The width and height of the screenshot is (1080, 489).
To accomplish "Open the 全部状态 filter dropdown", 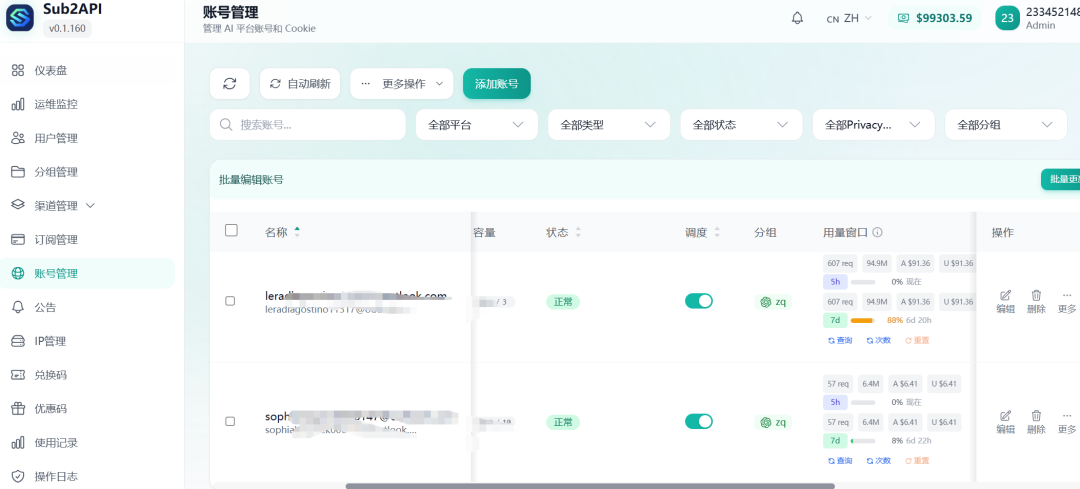I will tap(741, 125).
